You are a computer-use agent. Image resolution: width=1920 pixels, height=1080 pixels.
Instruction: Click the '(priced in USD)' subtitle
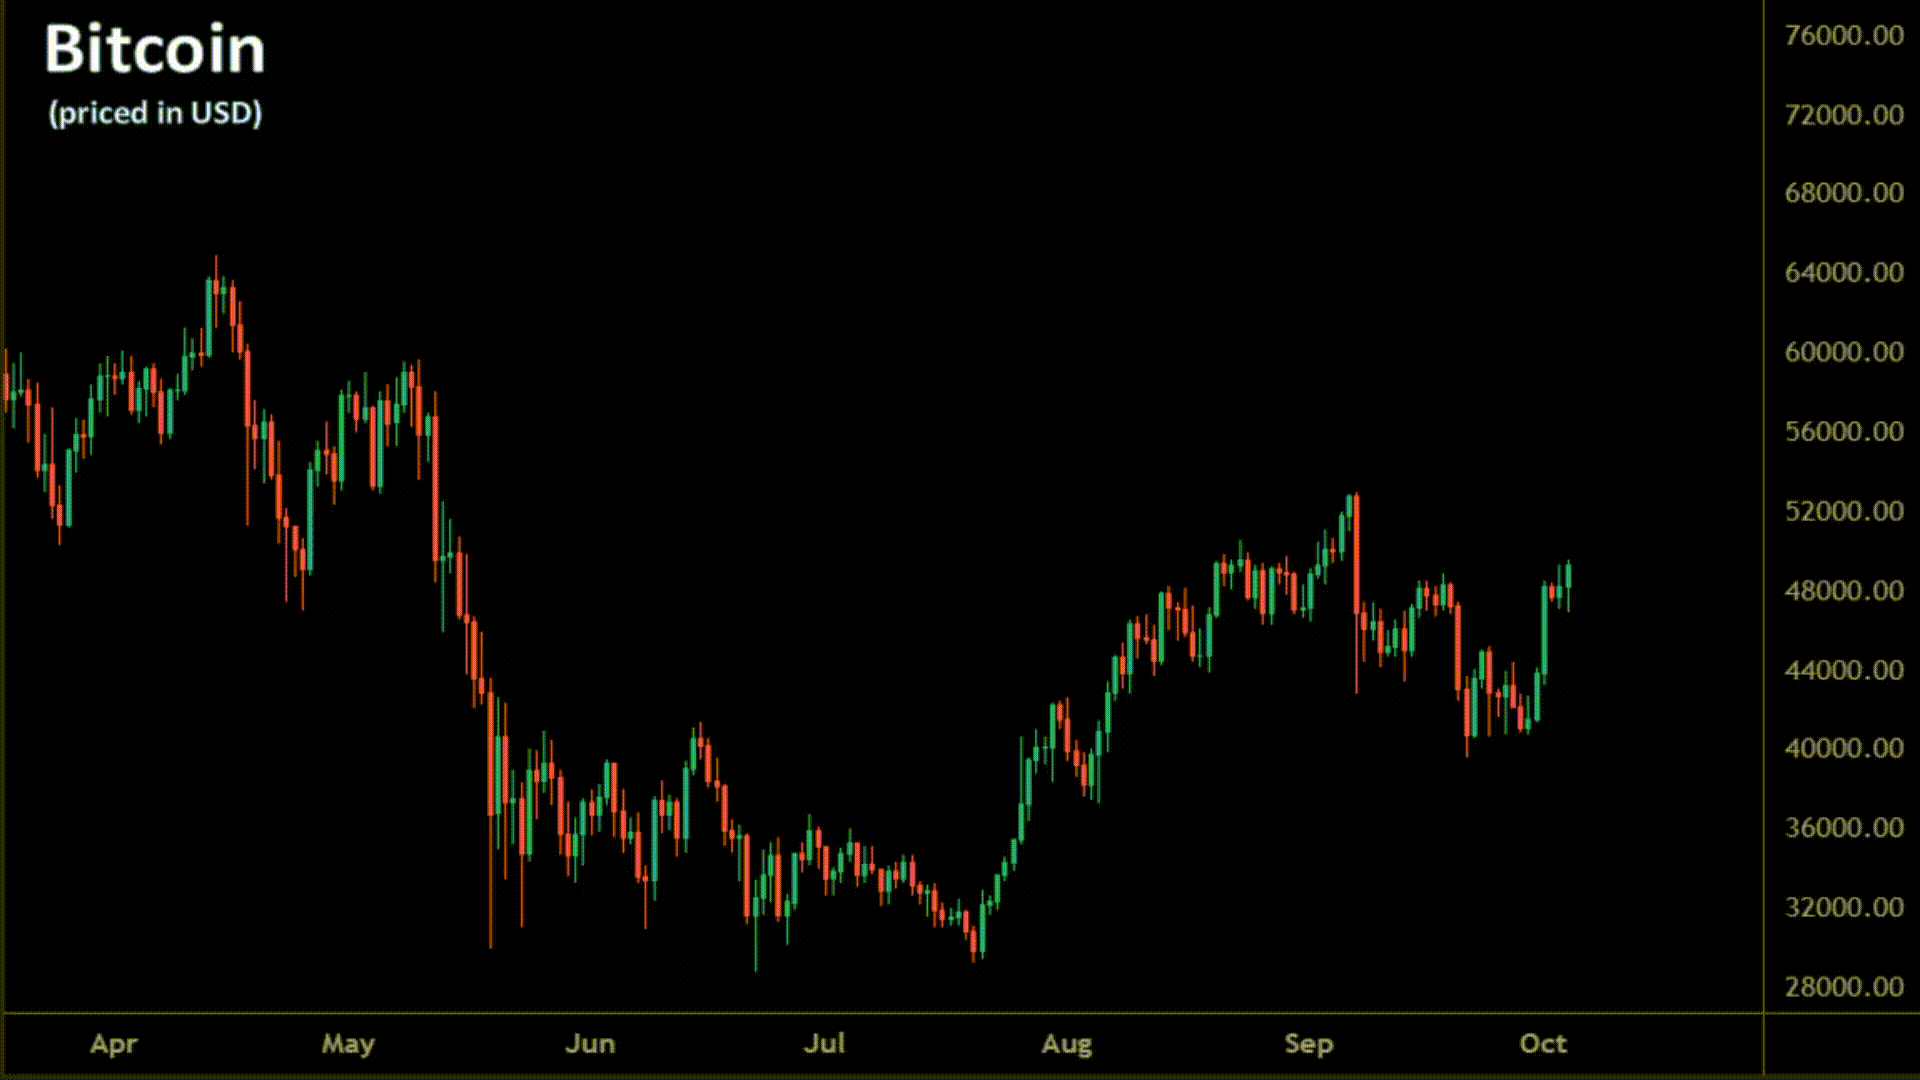(x=155, y=113)
